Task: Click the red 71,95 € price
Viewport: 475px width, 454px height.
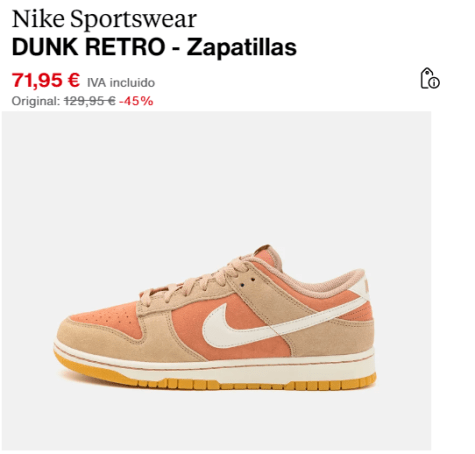Action: (46, 80)
